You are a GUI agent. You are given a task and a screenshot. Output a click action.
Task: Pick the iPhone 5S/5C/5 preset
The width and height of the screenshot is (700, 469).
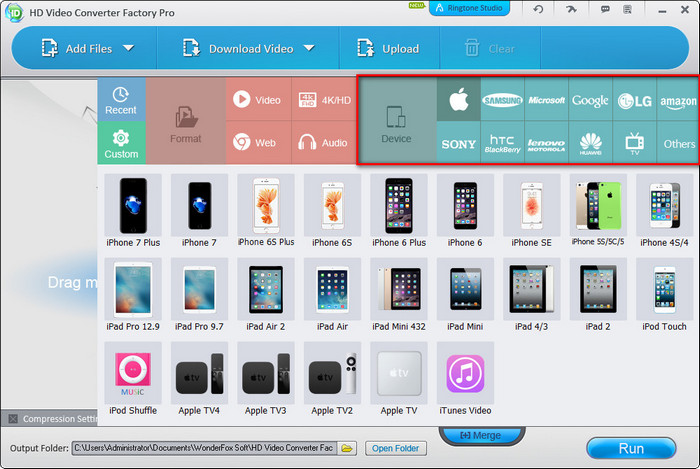tap(598, 212)
